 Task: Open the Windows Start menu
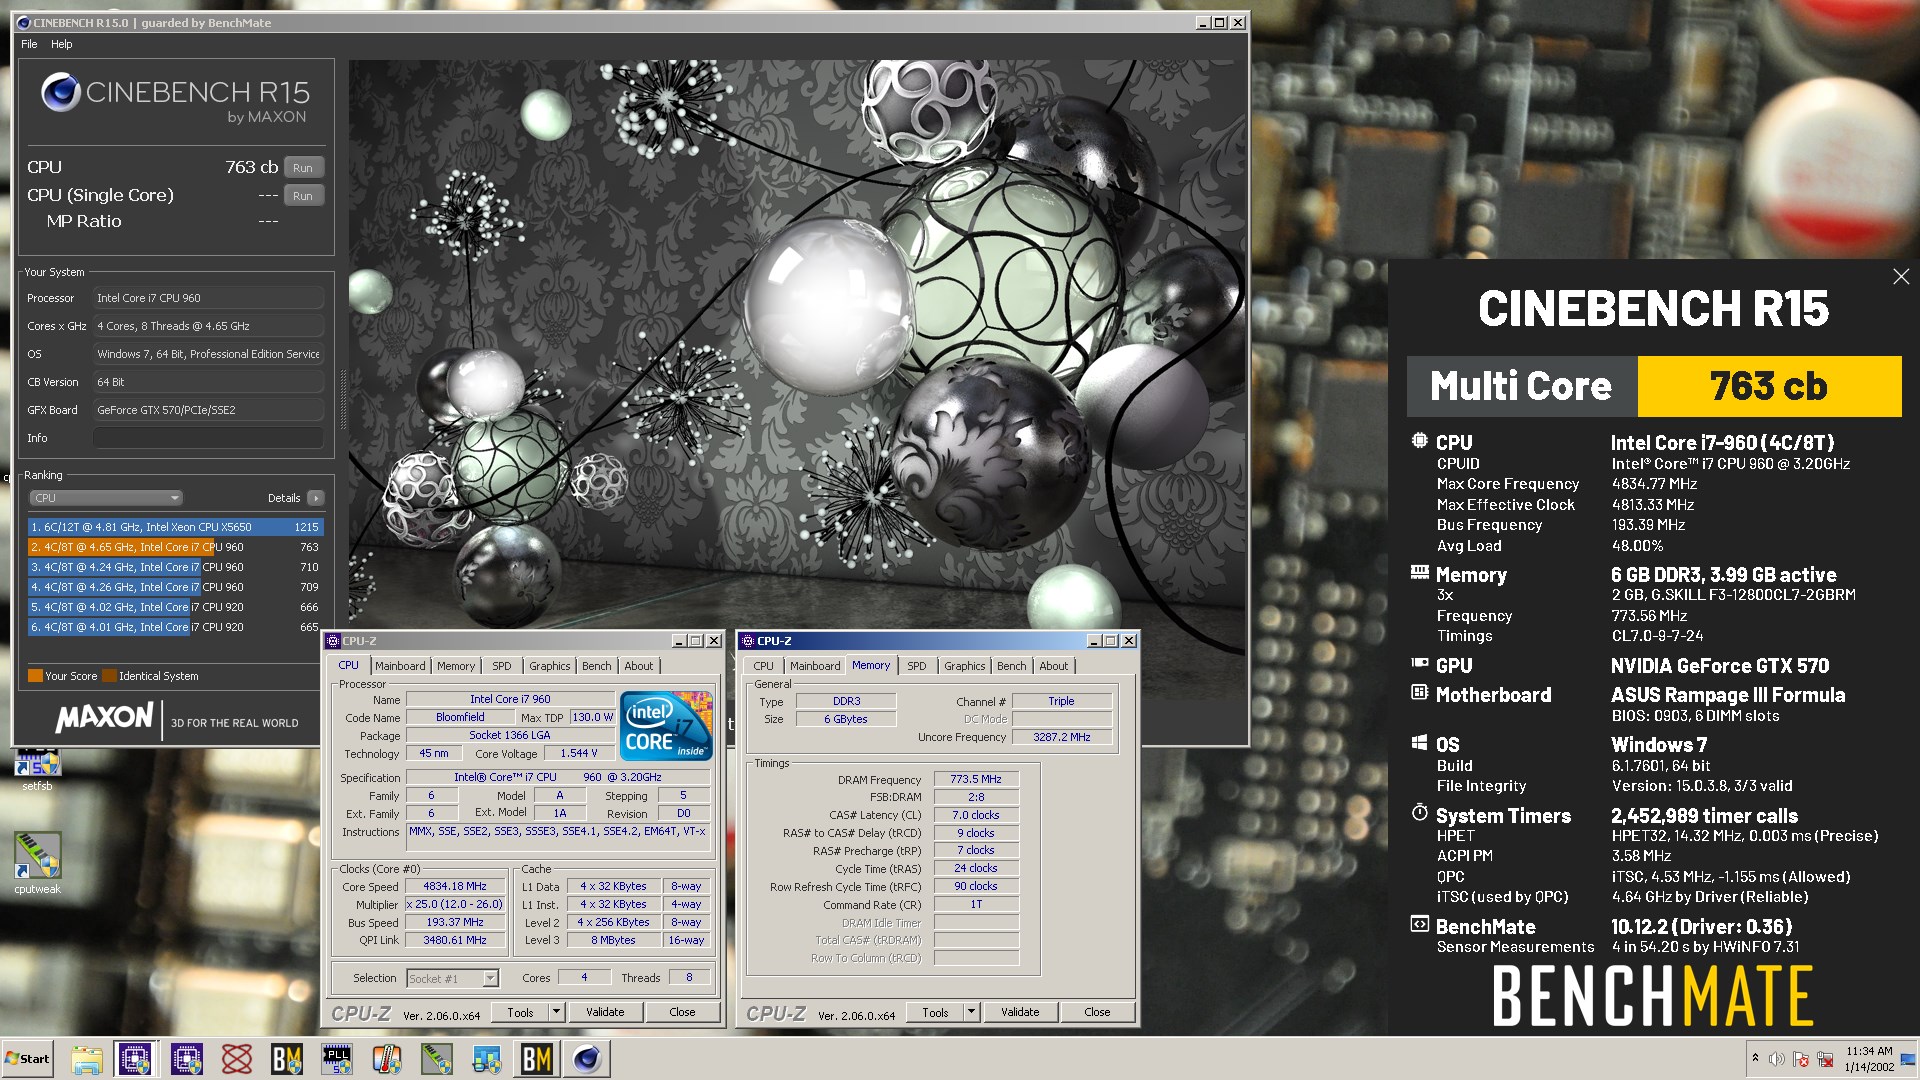tap(28, 1059)
